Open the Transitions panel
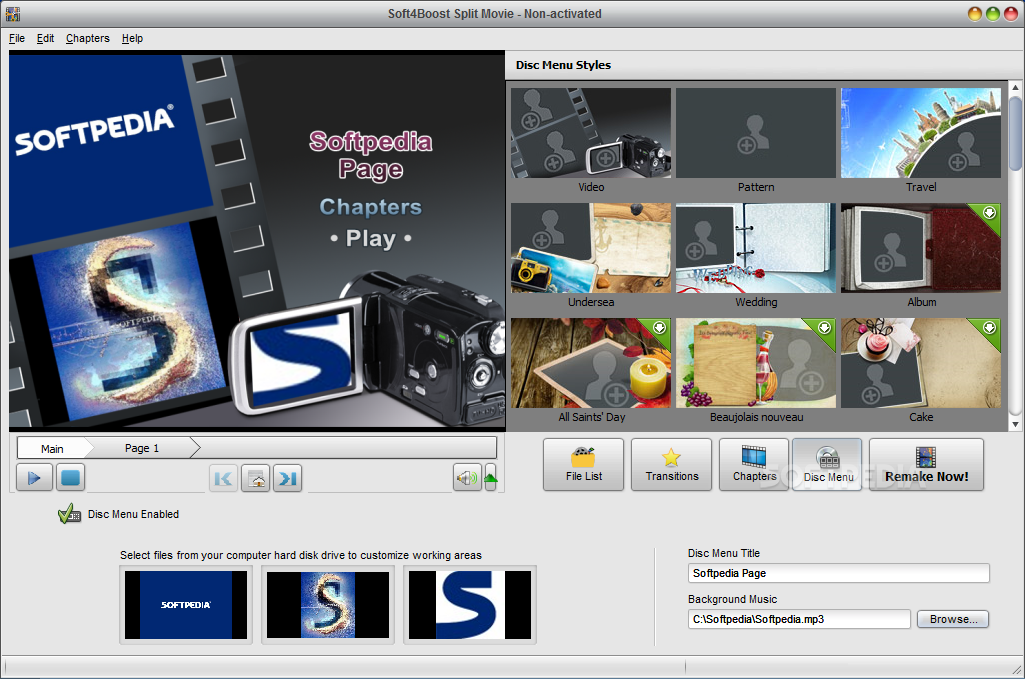This screenshot has height=679, width=1025. pos(671,465)
